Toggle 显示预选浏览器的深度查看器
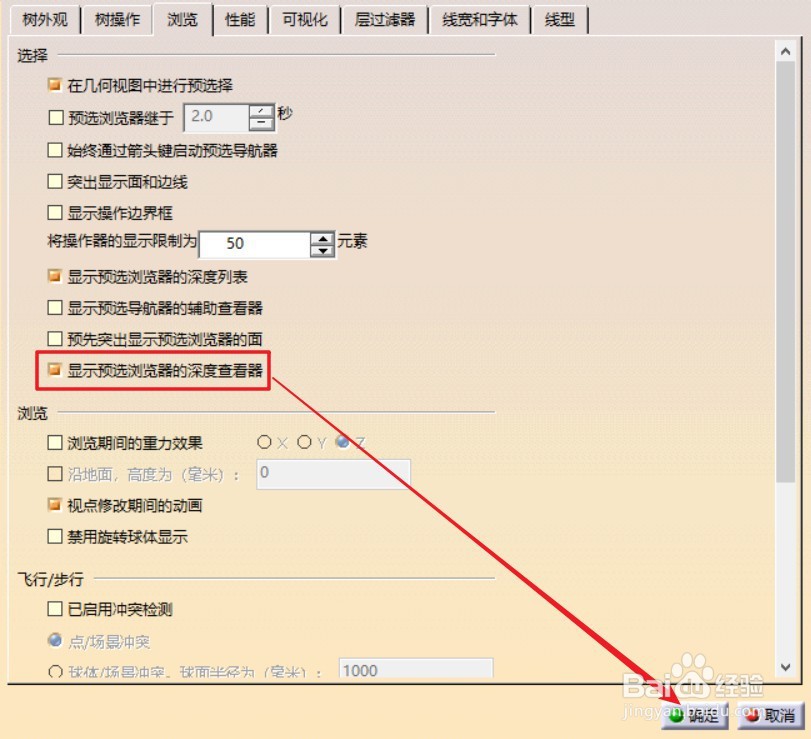 tap(55, 370)
